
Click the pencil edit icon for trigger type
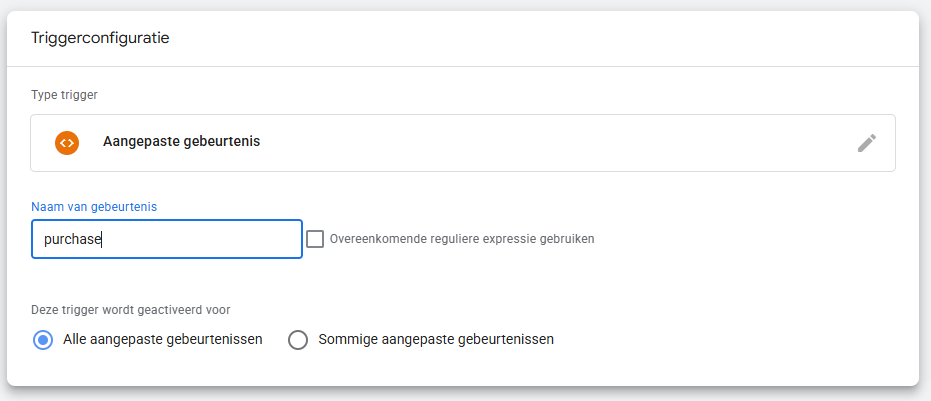866,143
